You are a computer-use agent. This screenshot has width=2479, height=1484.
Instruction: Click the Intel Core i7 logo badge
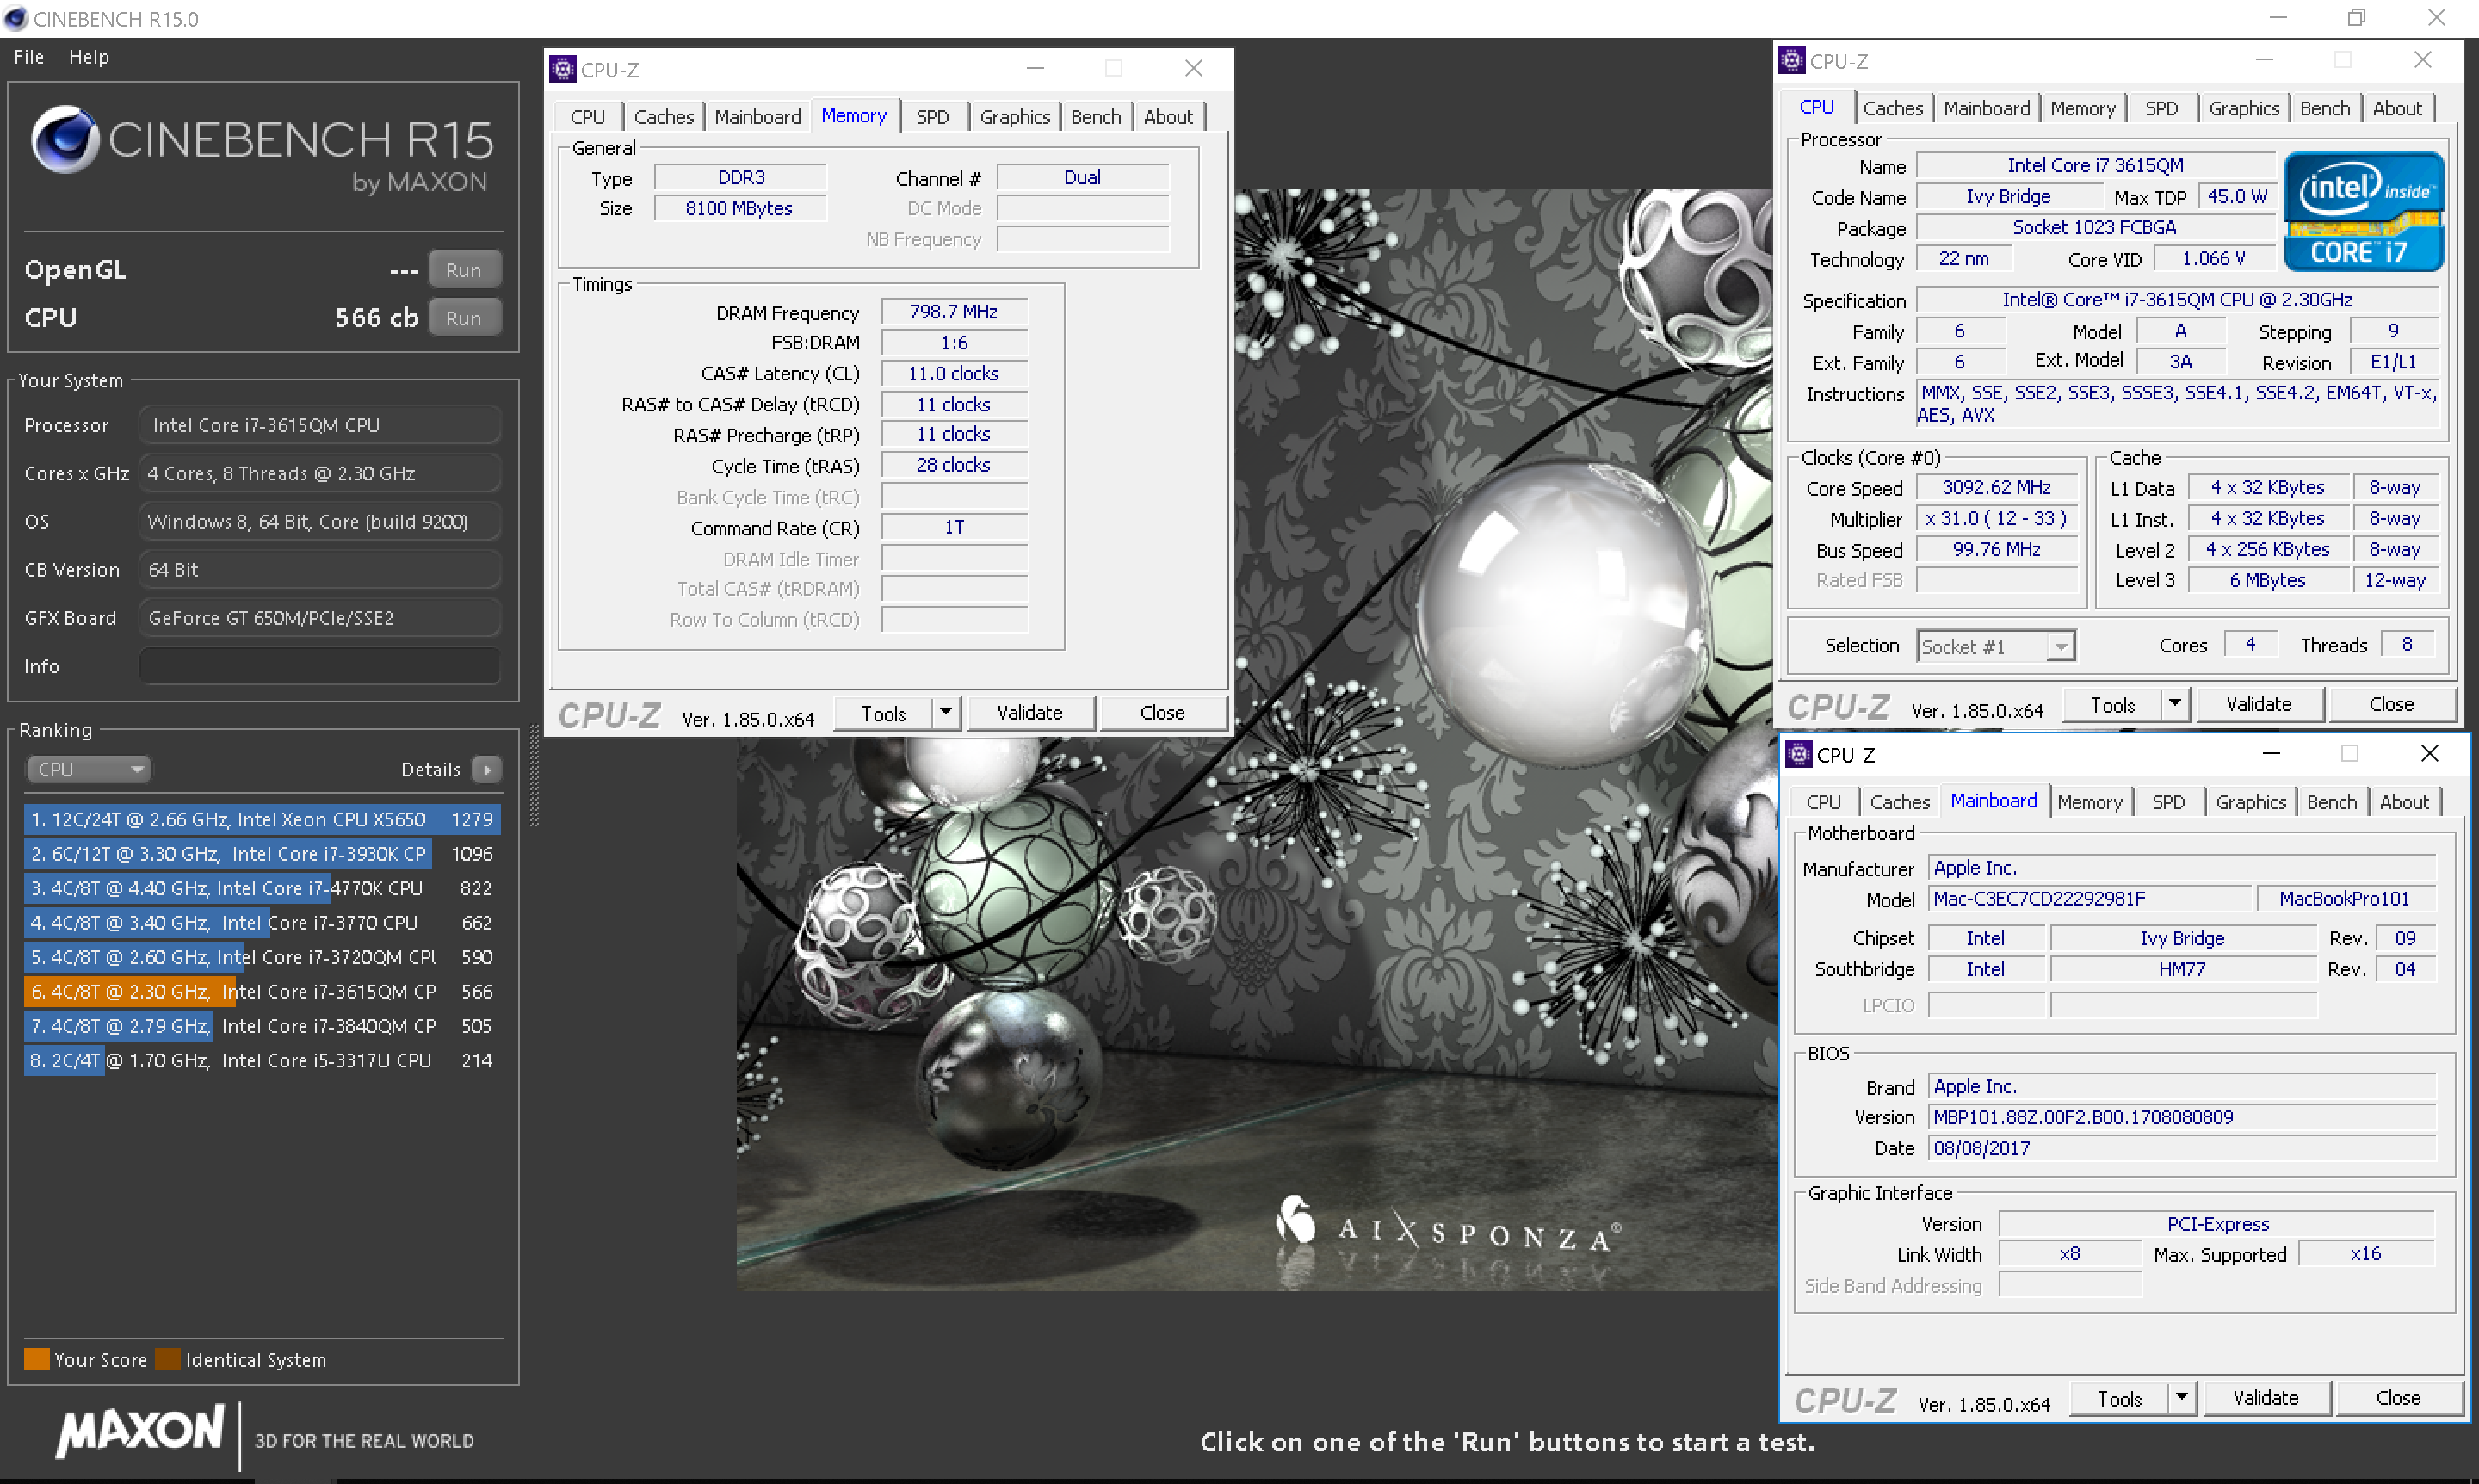click(2364, 212)
